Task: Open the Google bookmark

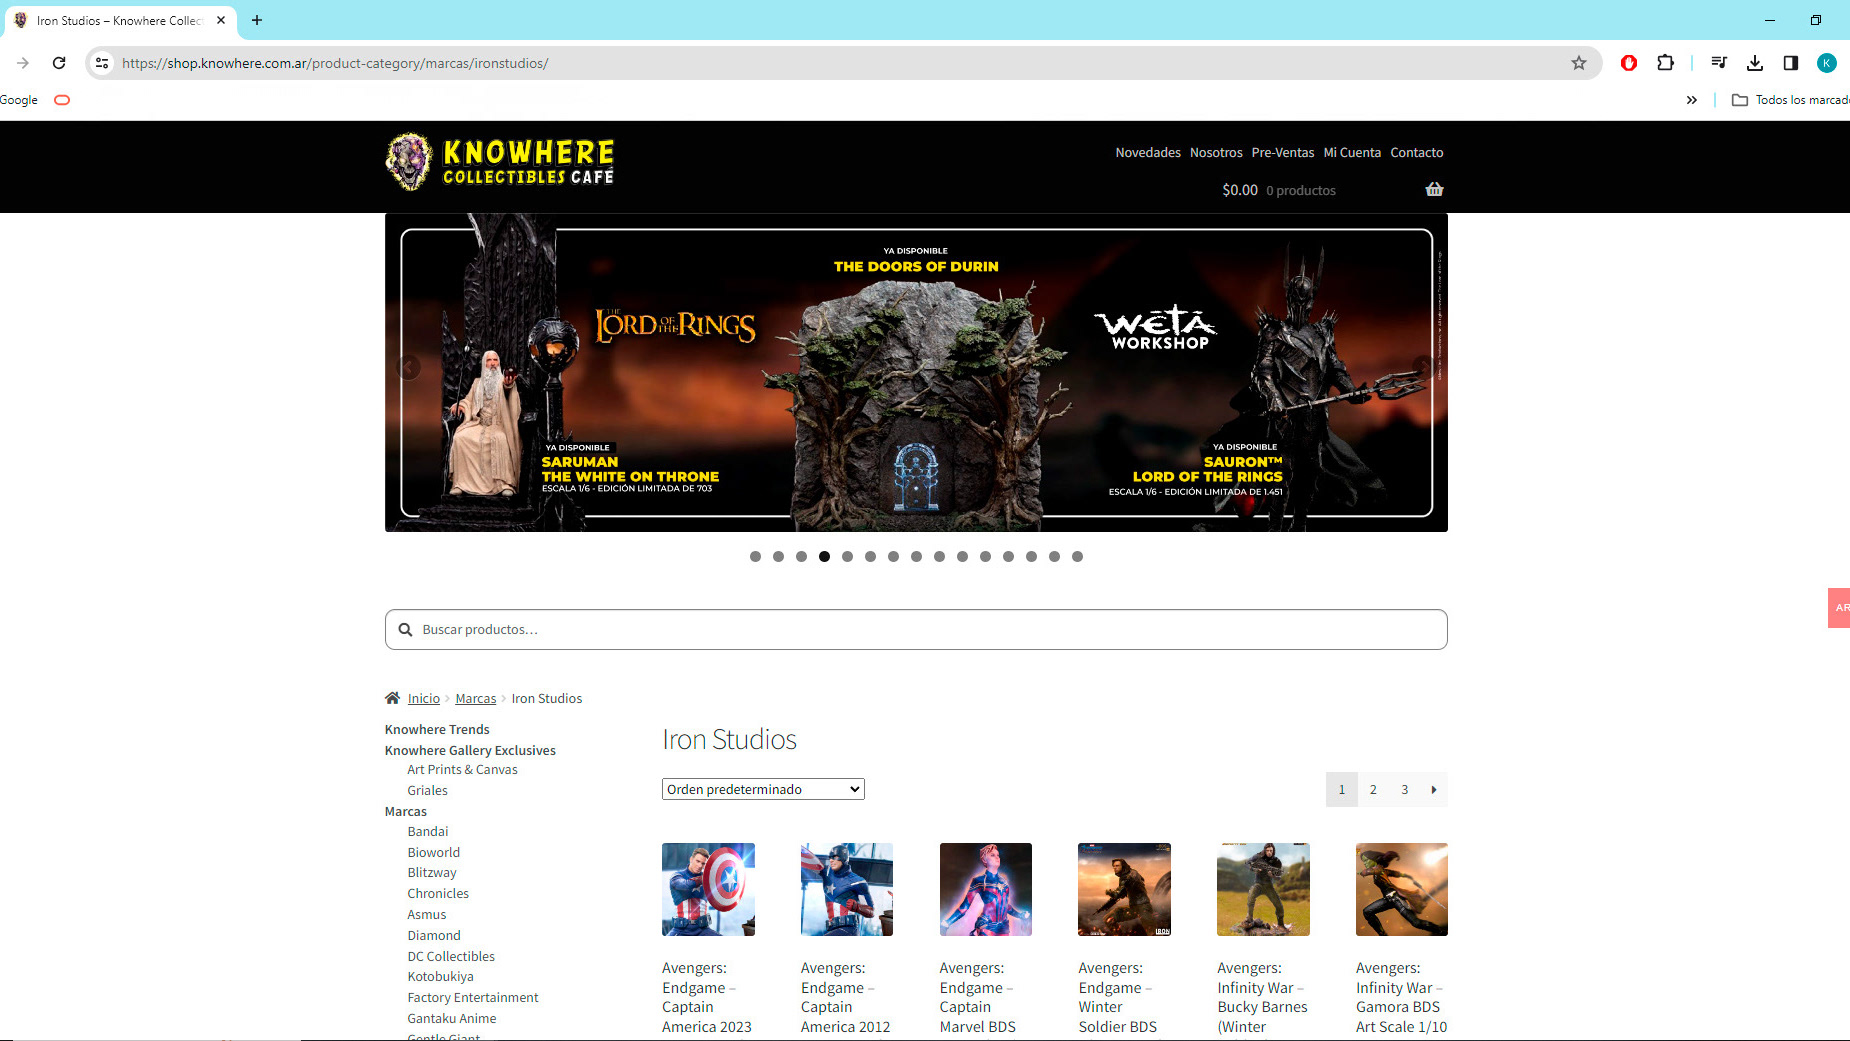Action: pyautogui.click(x=19, y=100)
